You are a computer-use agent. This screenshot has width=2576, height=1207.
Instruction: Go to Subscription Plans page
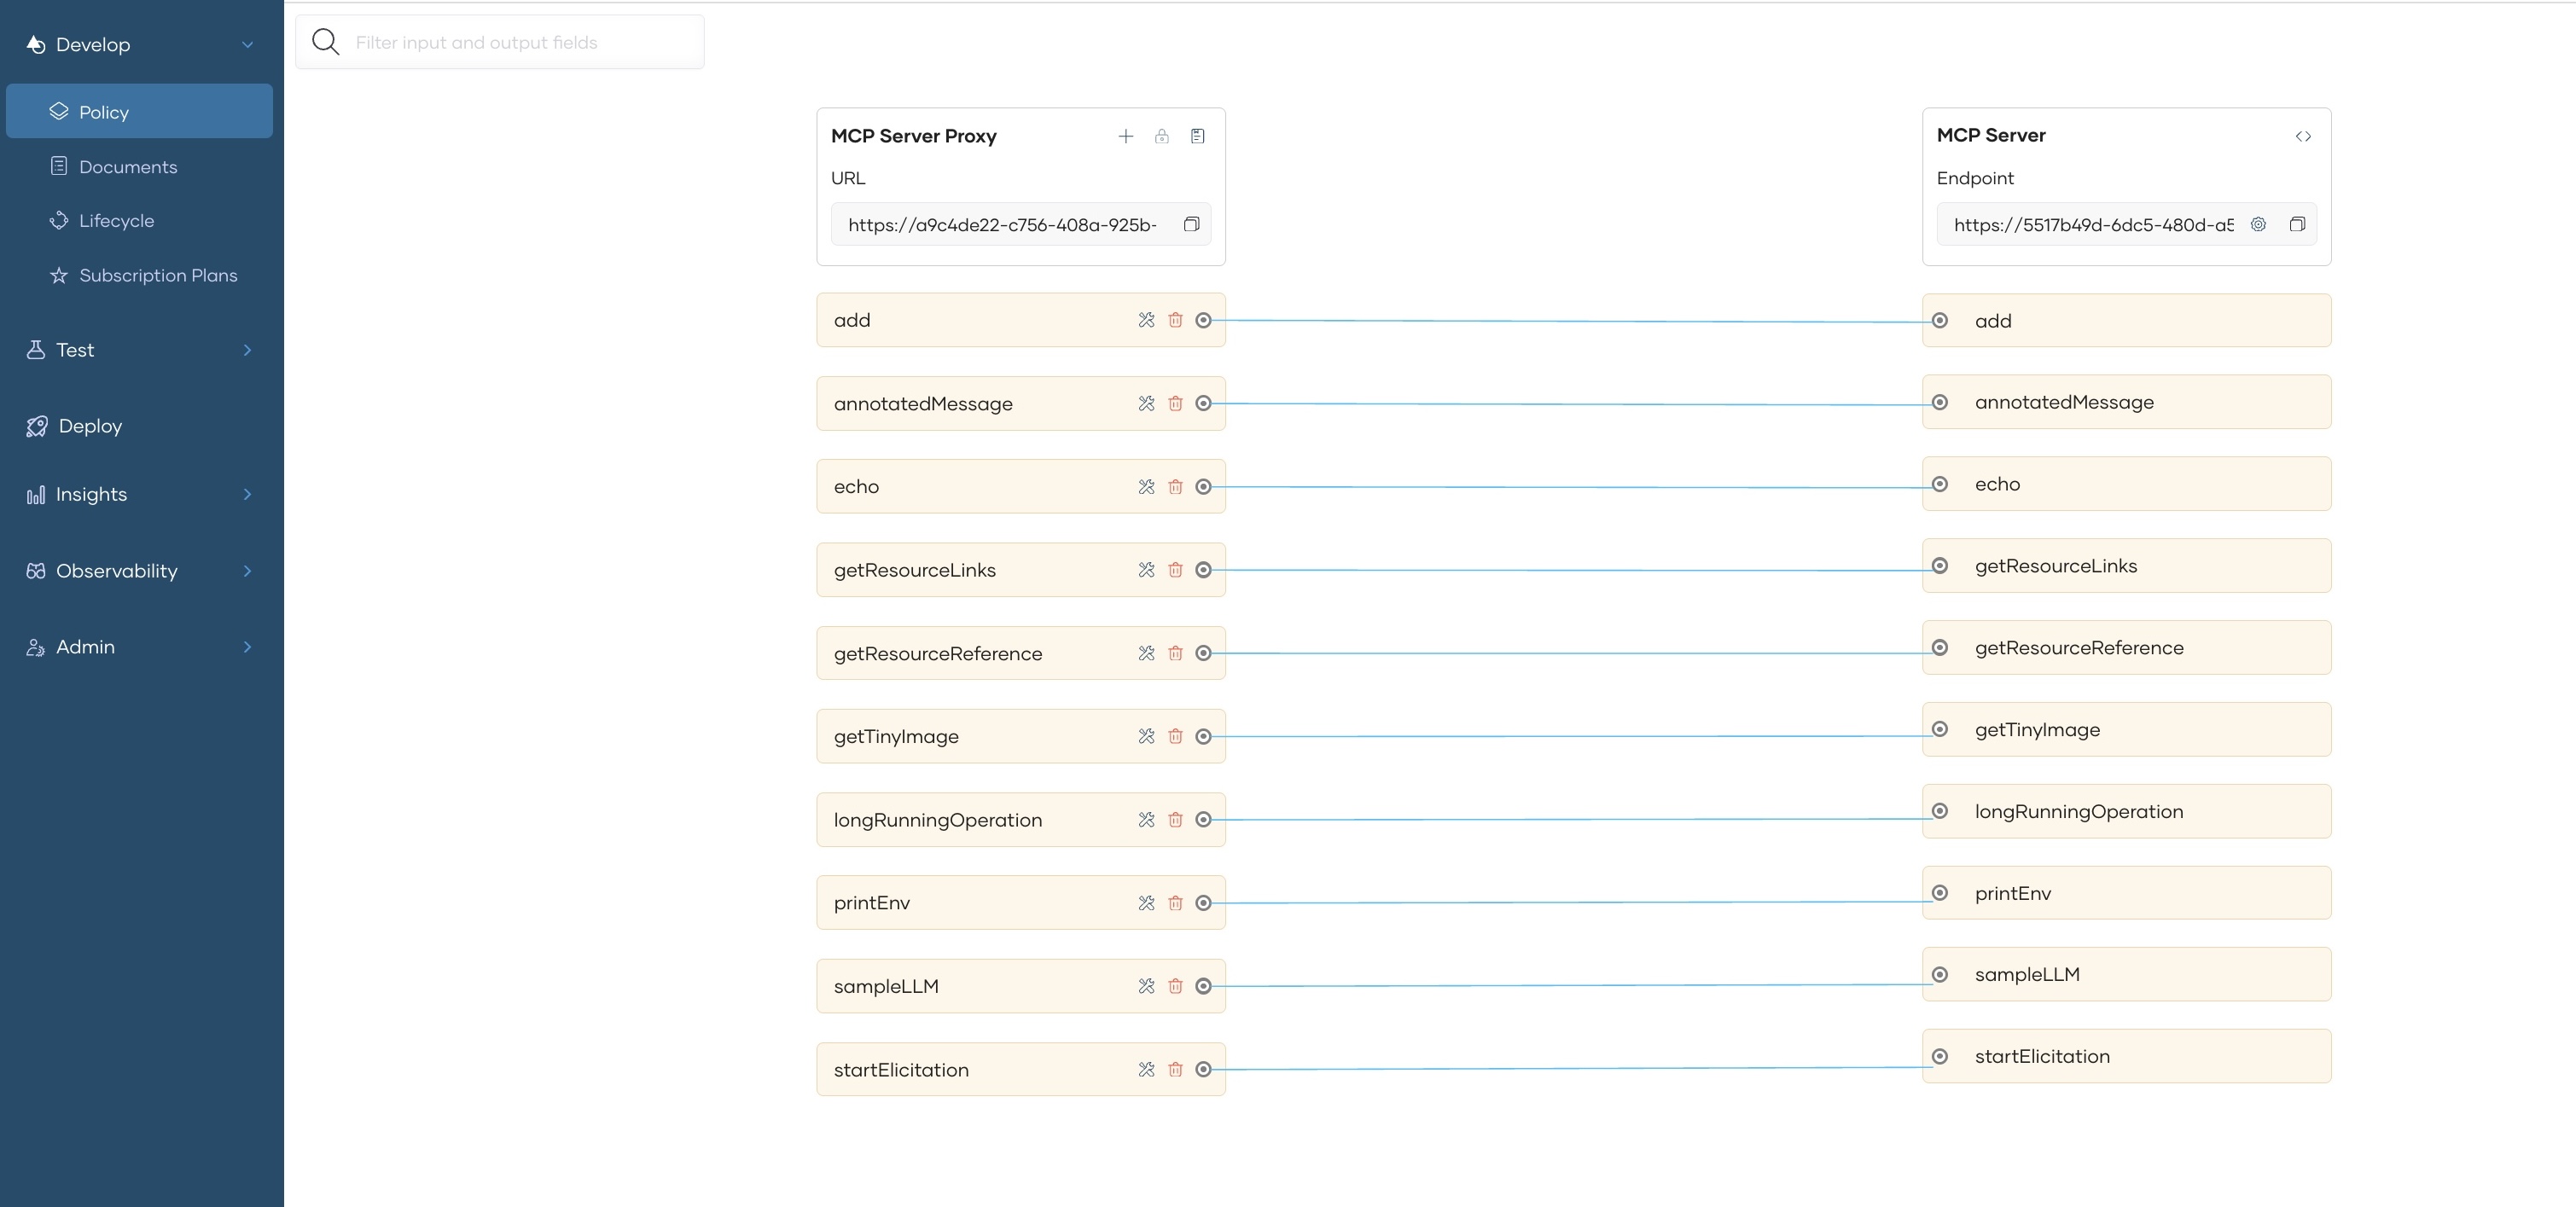coord(158,275)
